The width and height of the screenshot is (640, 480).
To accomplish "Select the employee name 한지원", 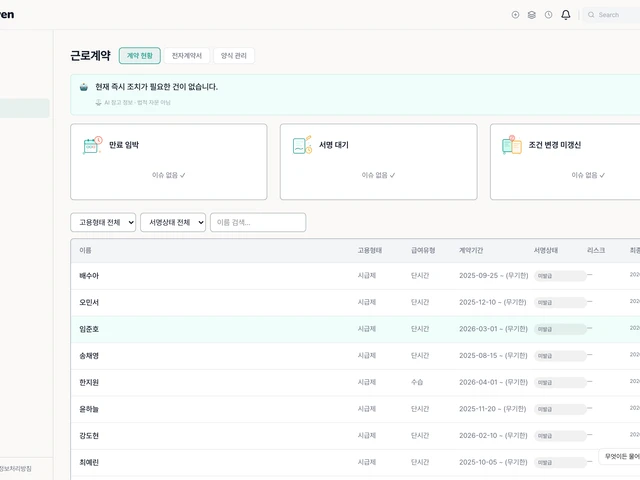I will (x=89, y=382).
